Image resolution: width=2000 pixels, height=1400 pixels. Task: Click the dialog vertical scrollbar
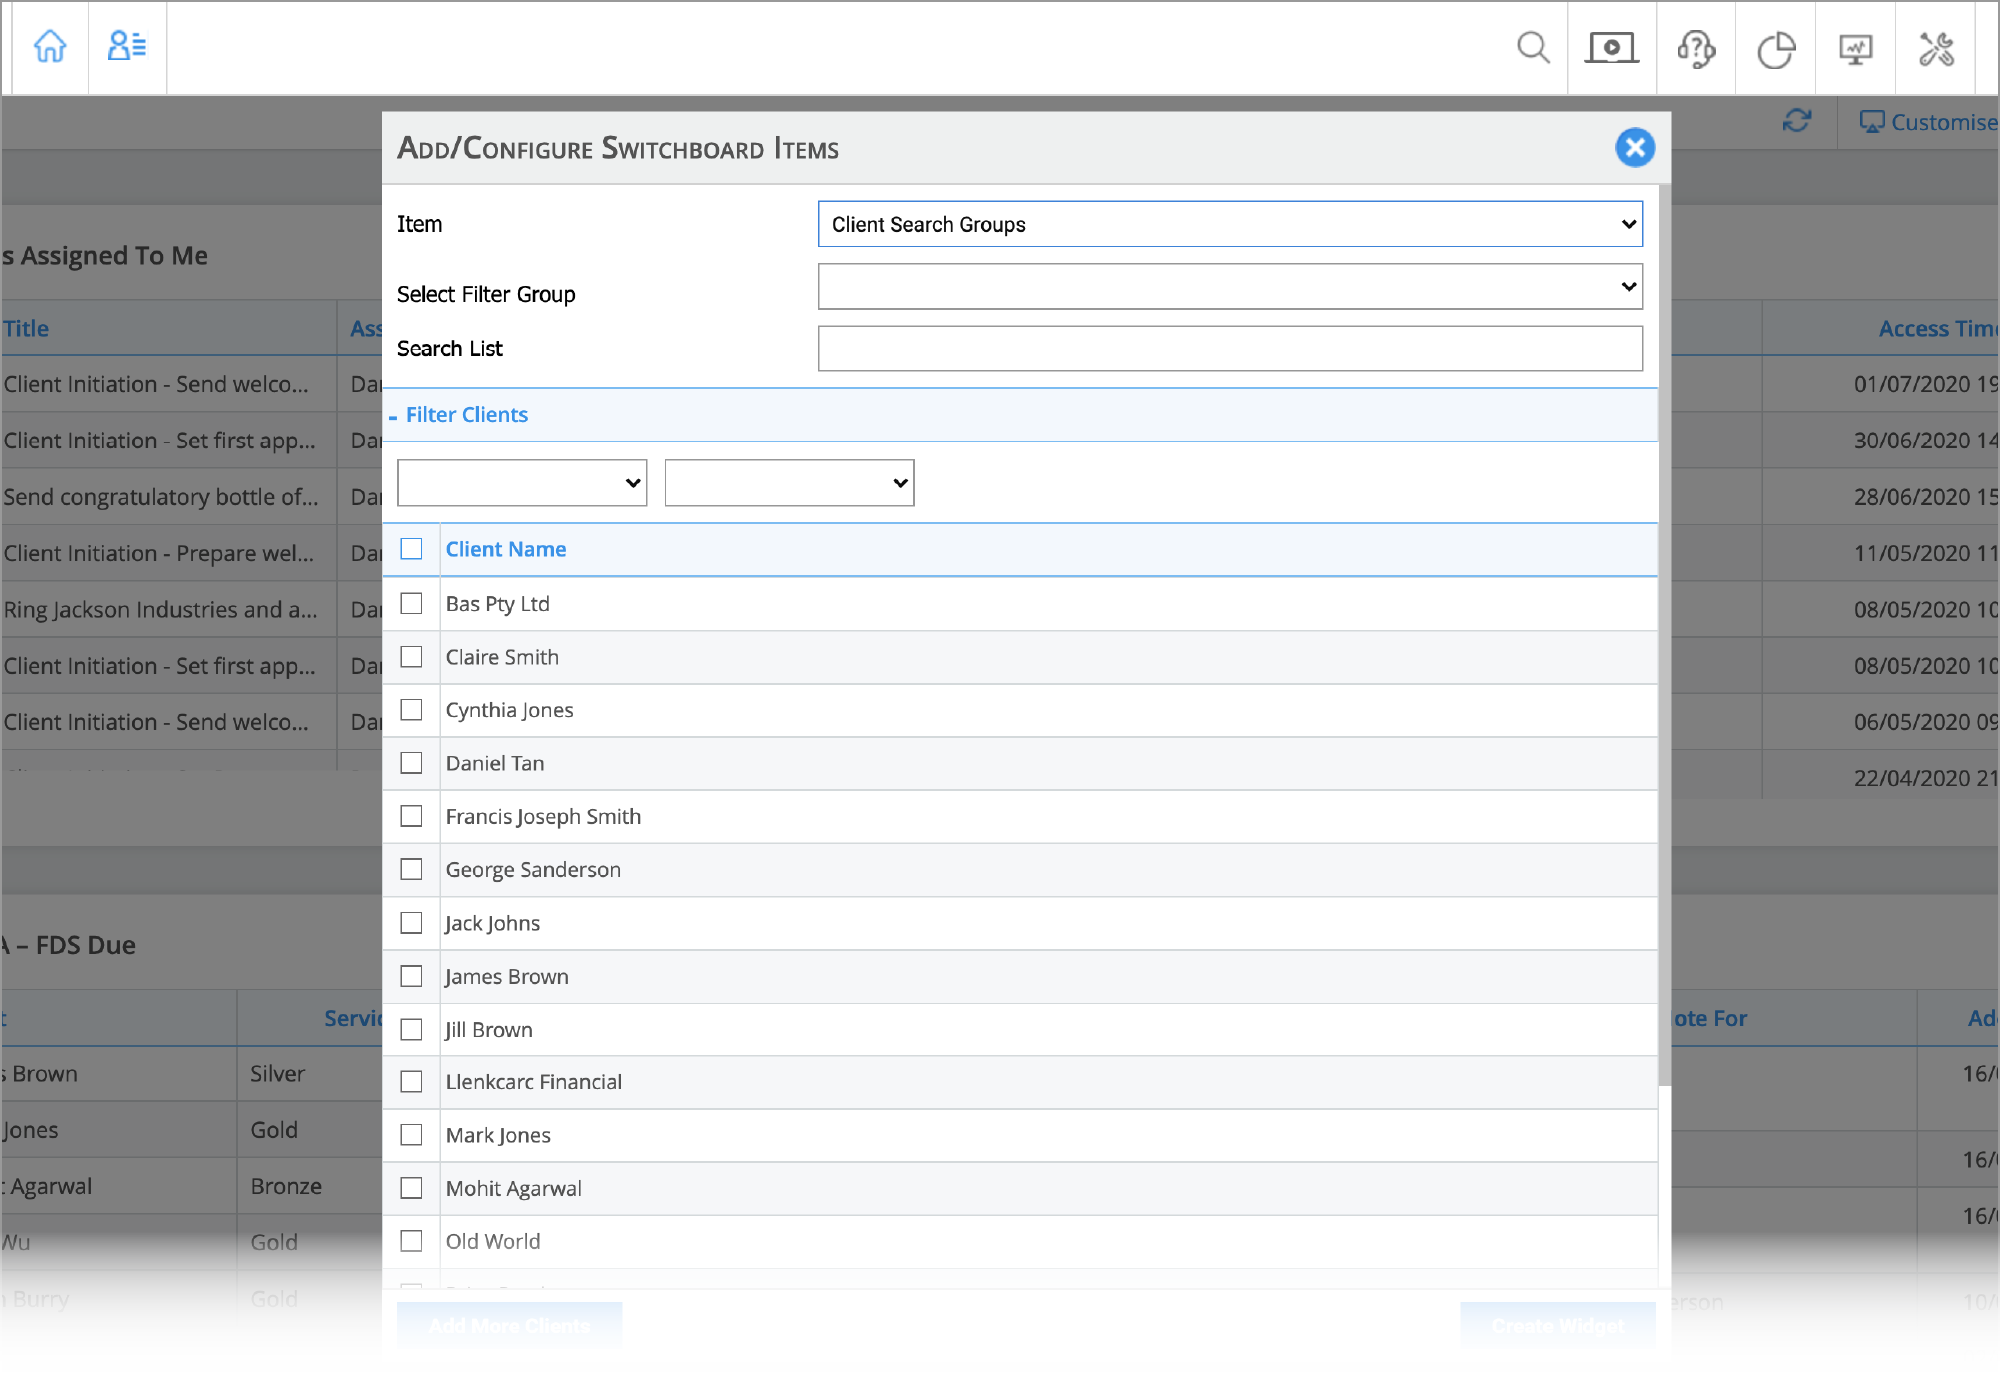click(x=1664, y=635)
